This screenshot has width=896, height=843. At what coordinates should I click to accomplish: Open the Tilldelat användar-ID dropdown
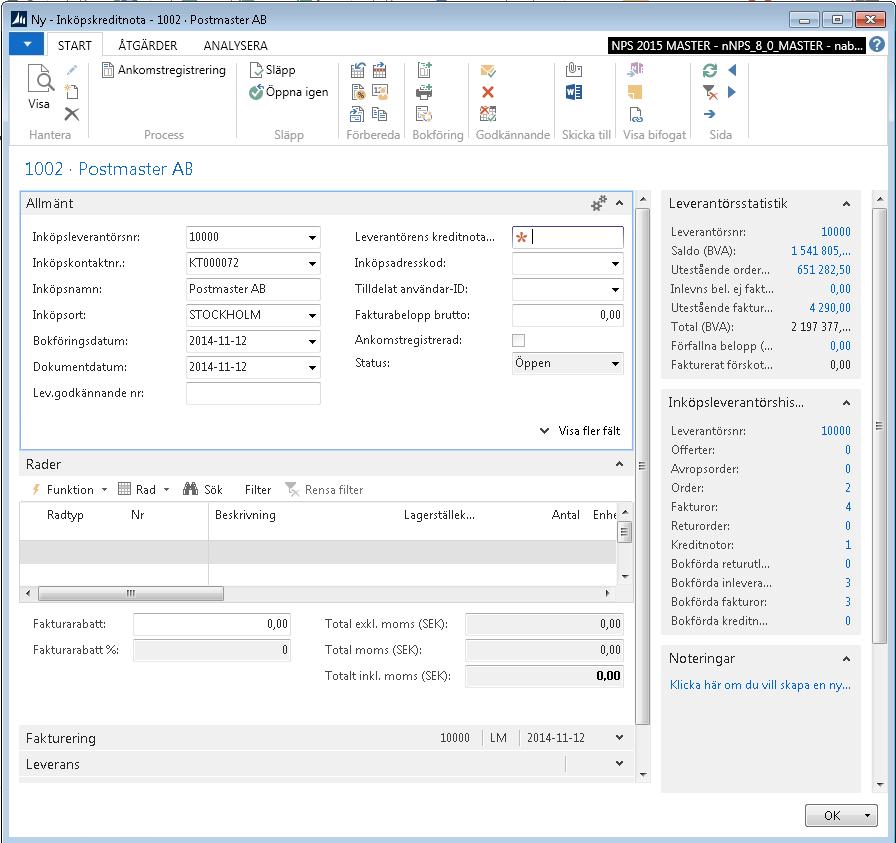tap(615, 289)
